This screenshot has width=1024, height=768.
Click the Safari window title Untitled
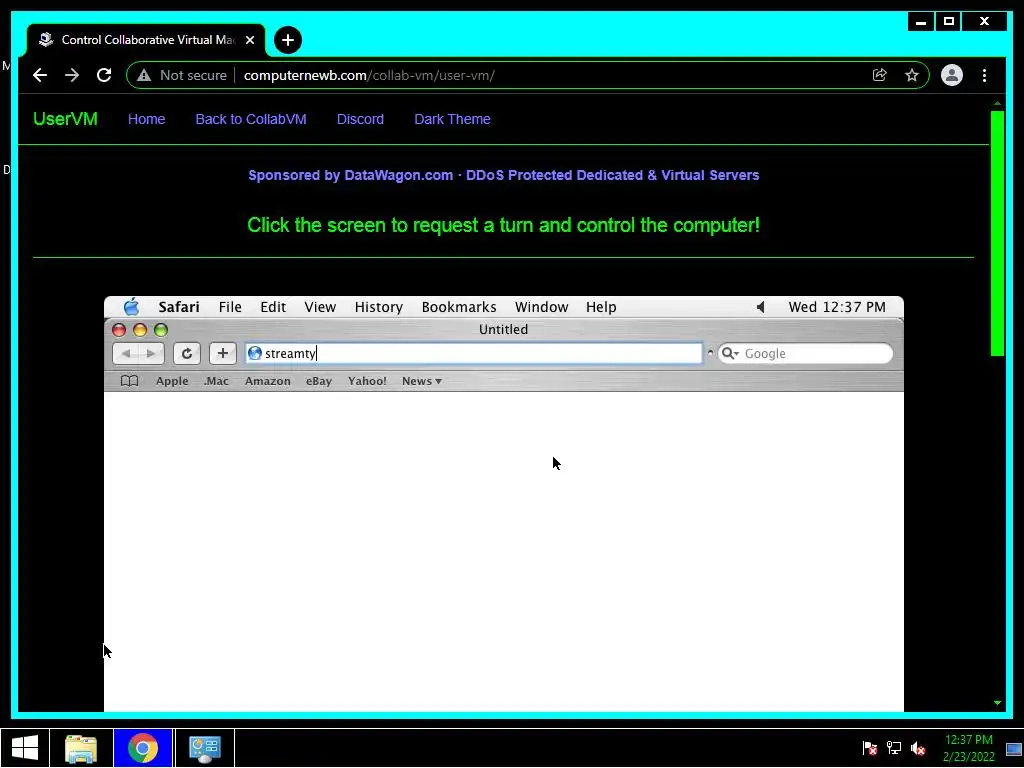[504, 329]
